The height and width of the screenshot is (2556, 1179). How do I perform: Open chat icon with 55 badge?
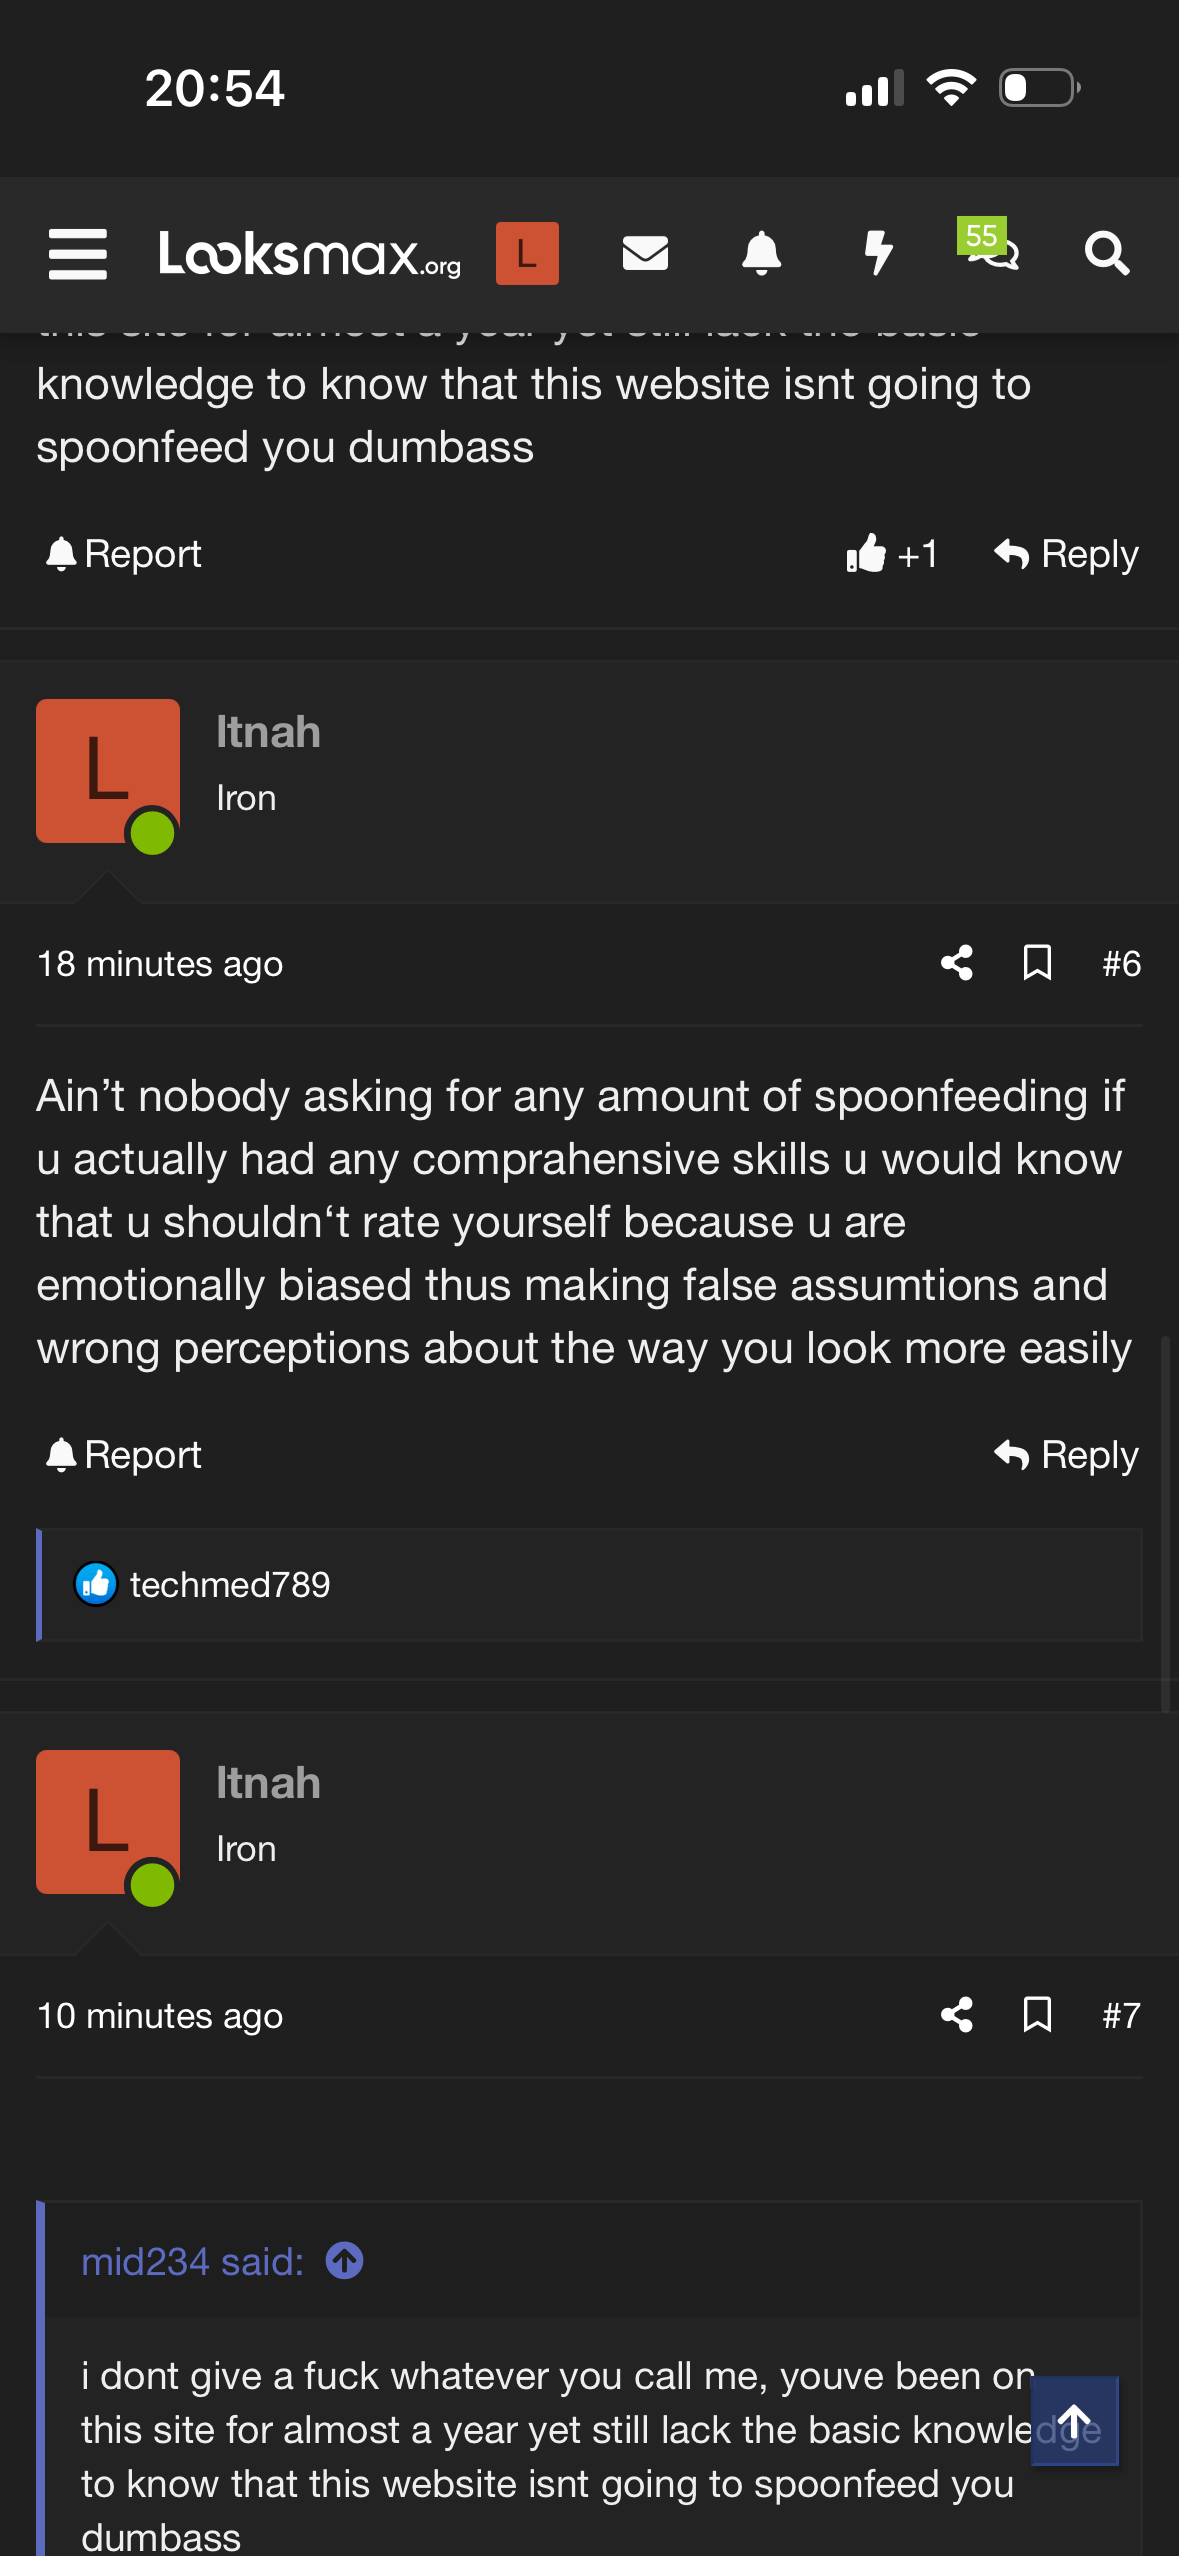(991, 250)
